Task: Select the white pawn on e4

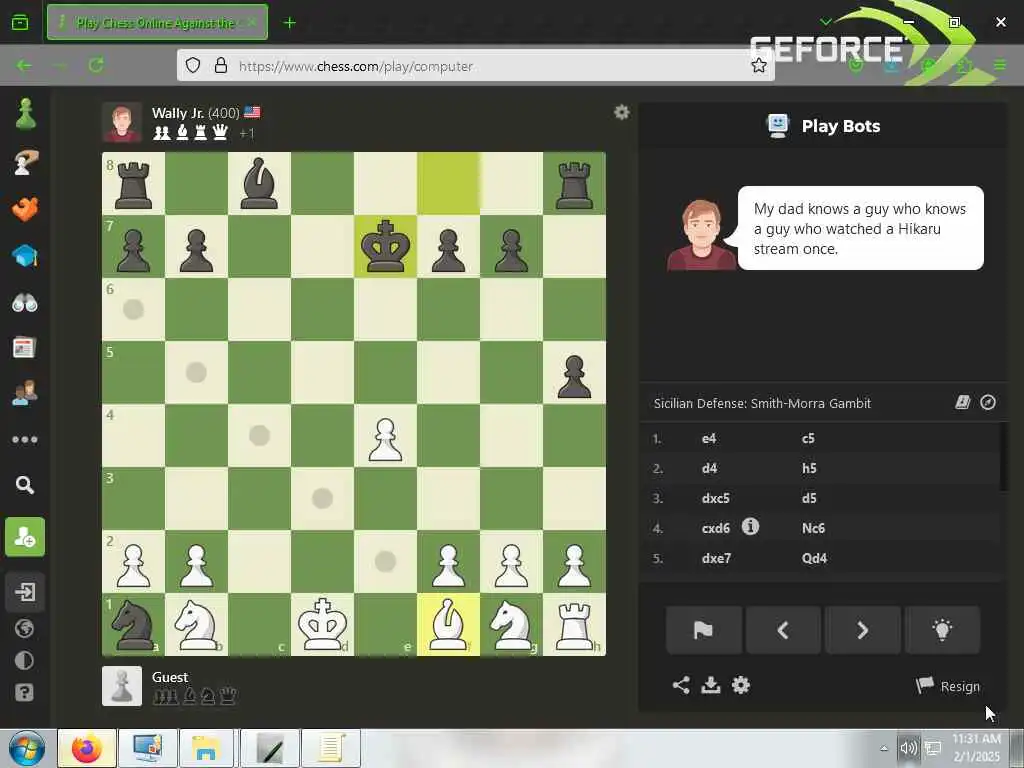Action: (x=385, y=436)
